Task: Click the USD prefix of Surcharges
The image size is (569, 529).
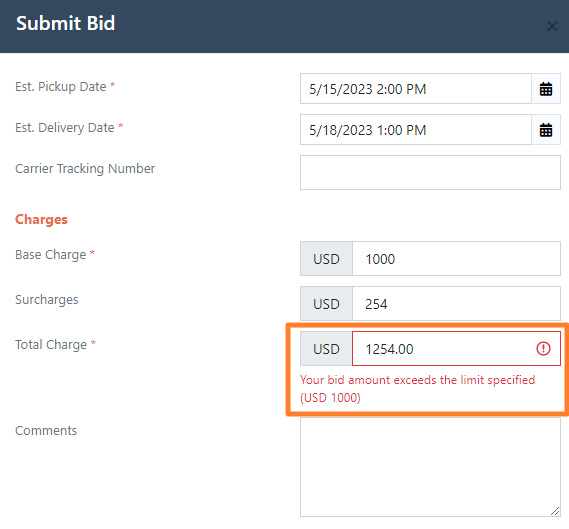Action: point(326,304)
